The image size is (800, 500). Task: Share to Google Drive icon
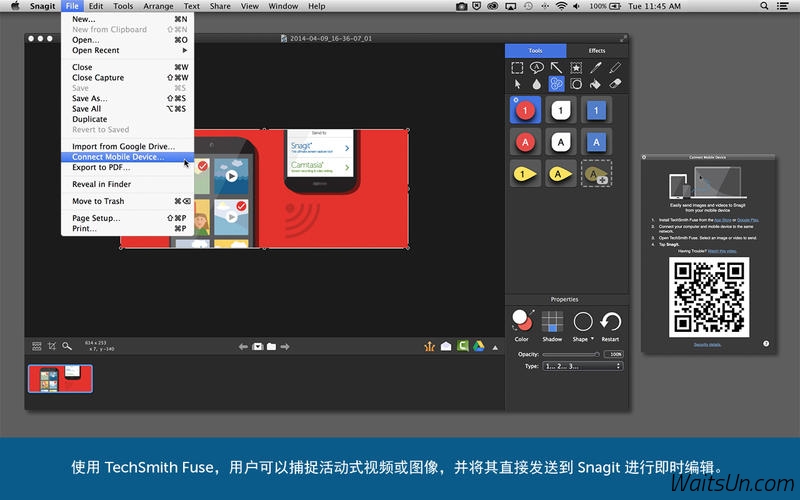(479, 346)
